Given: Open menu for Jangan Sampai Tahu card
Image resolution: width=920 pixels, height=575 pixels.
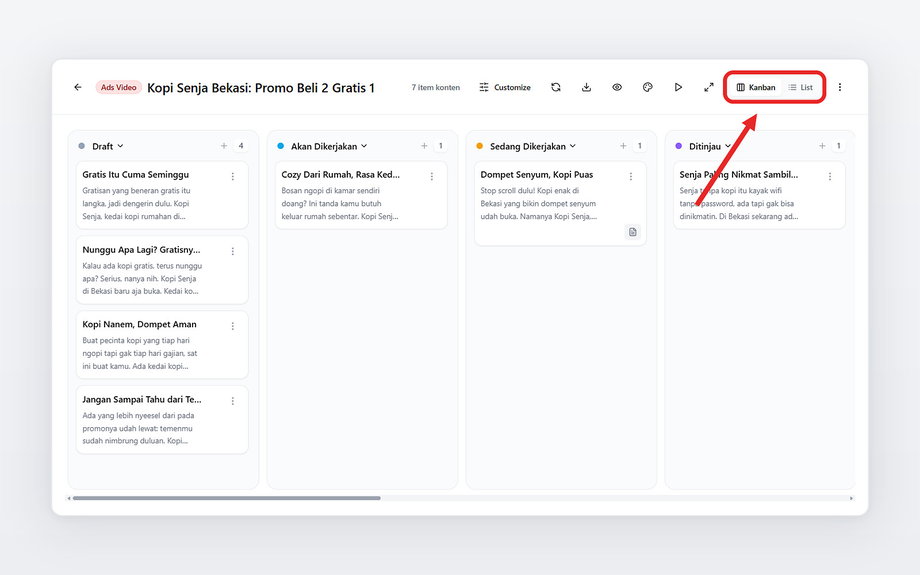Looking at the screenshot, I should pos(232,401).
